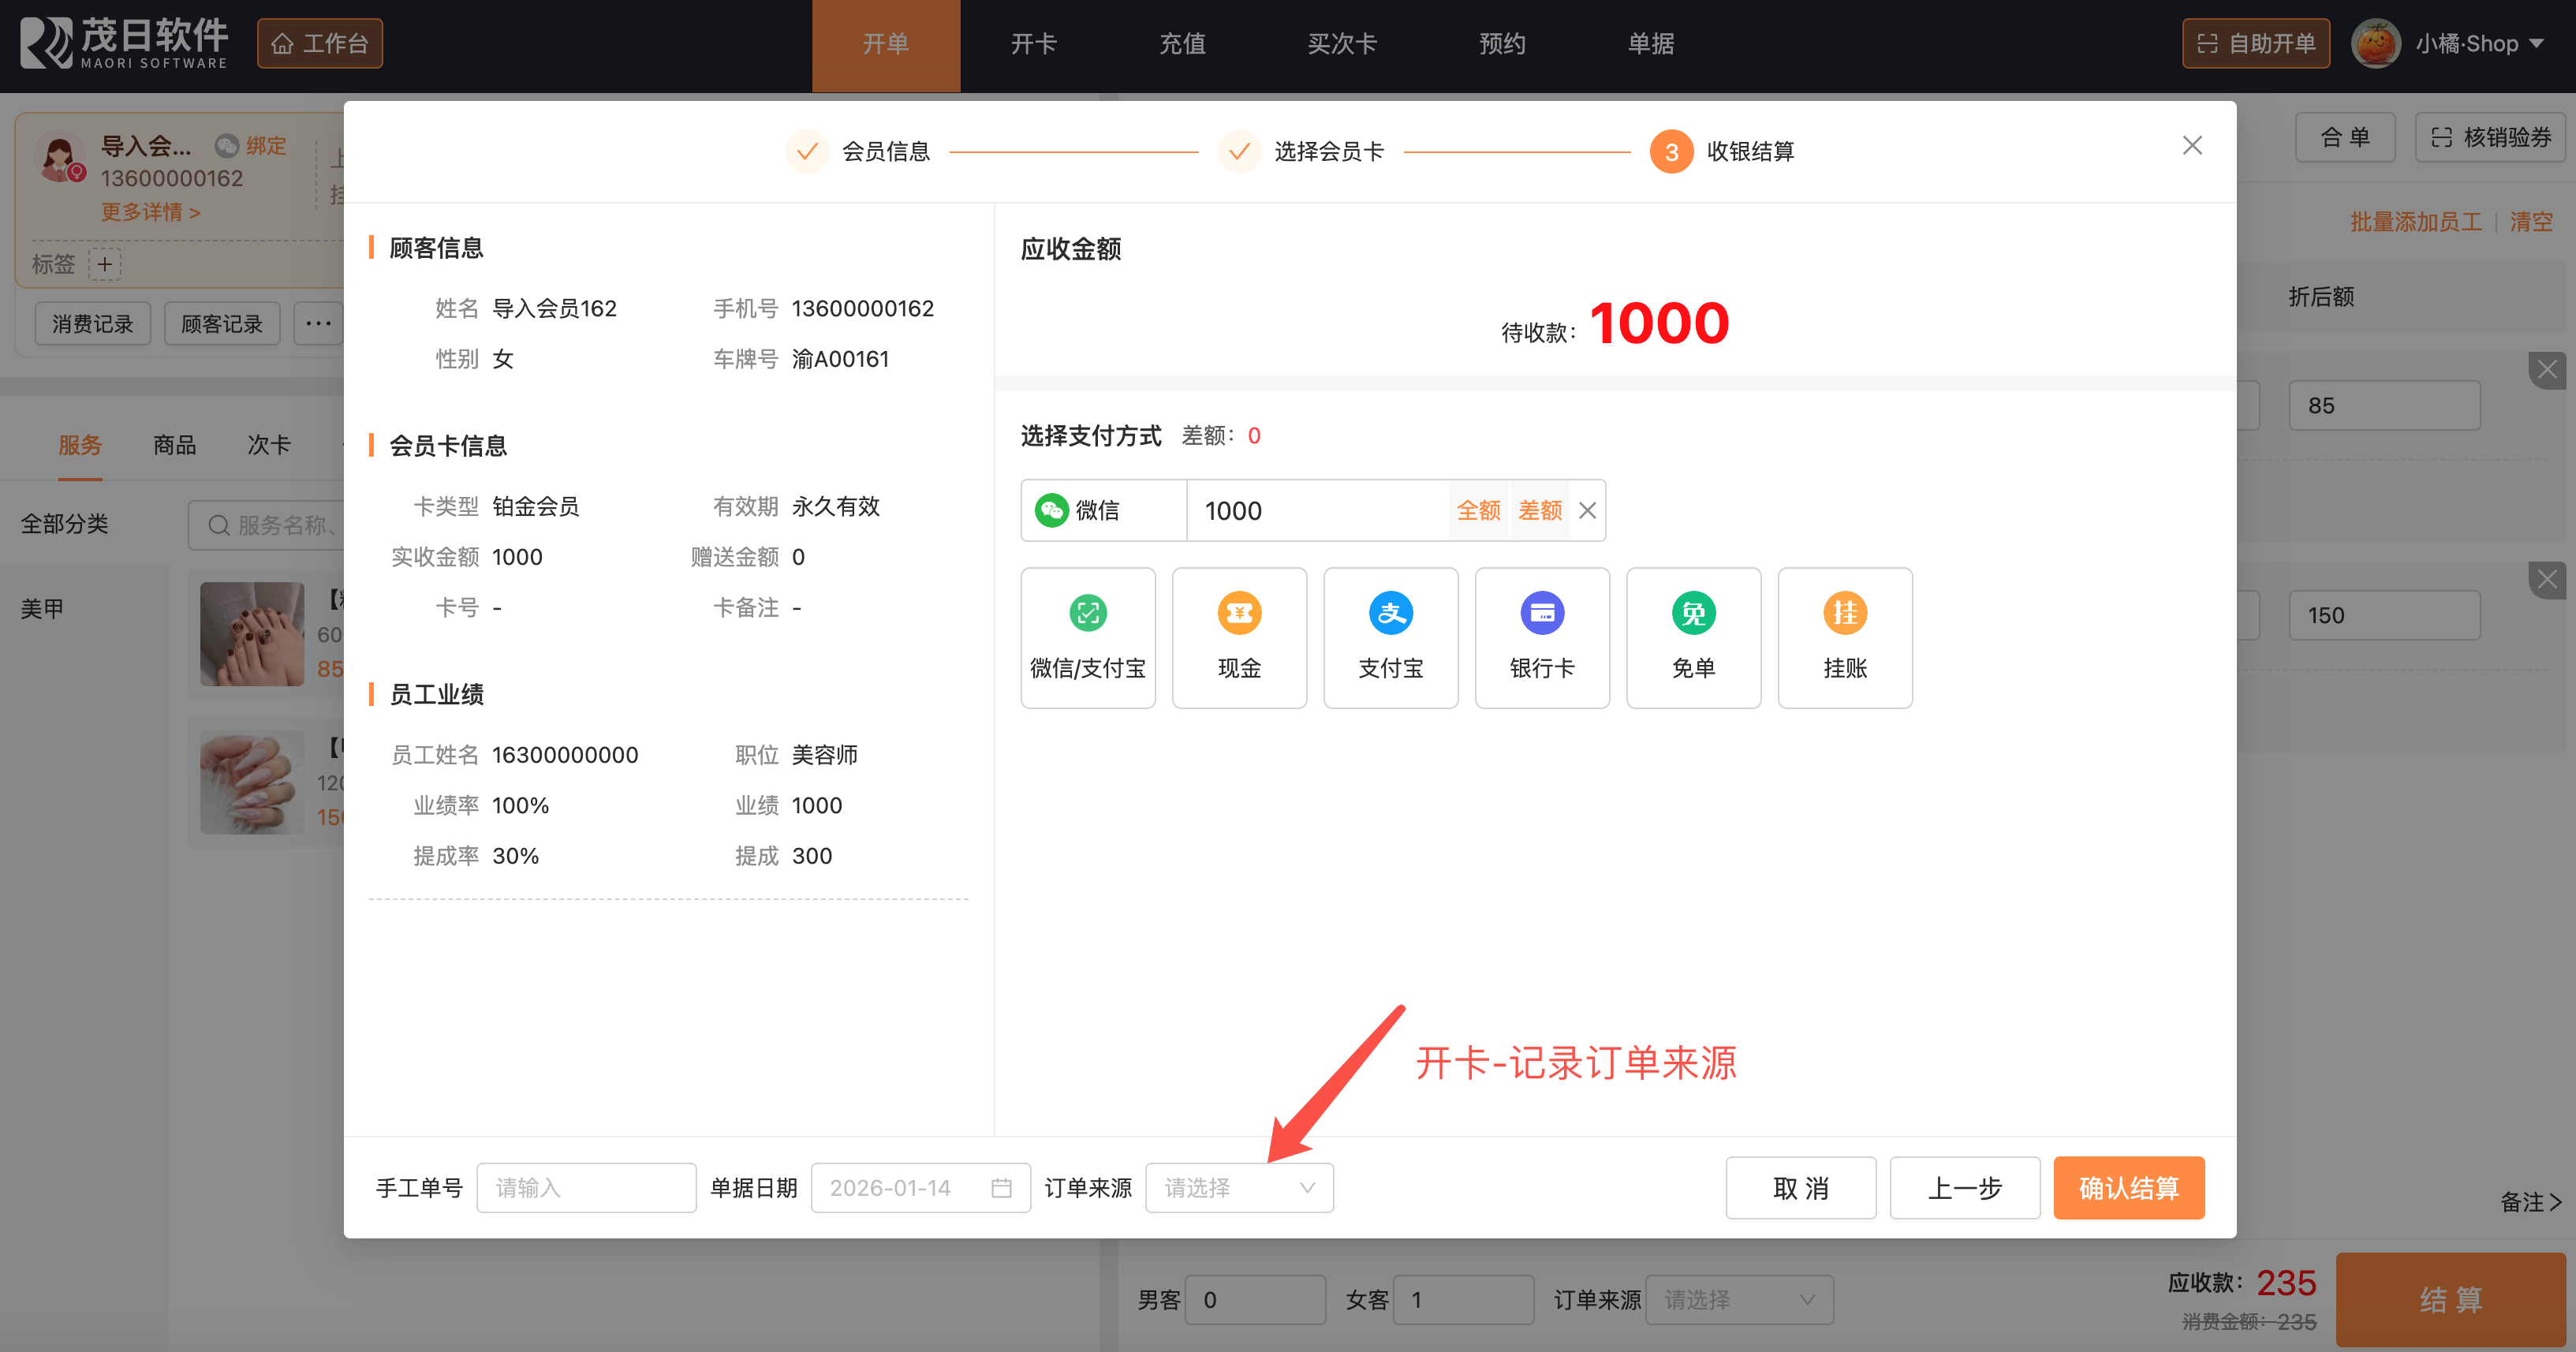The width and height of the screenshot is (2576, 1352).
Task: Select the 免单 free-order payment option
Action: 1693,637
